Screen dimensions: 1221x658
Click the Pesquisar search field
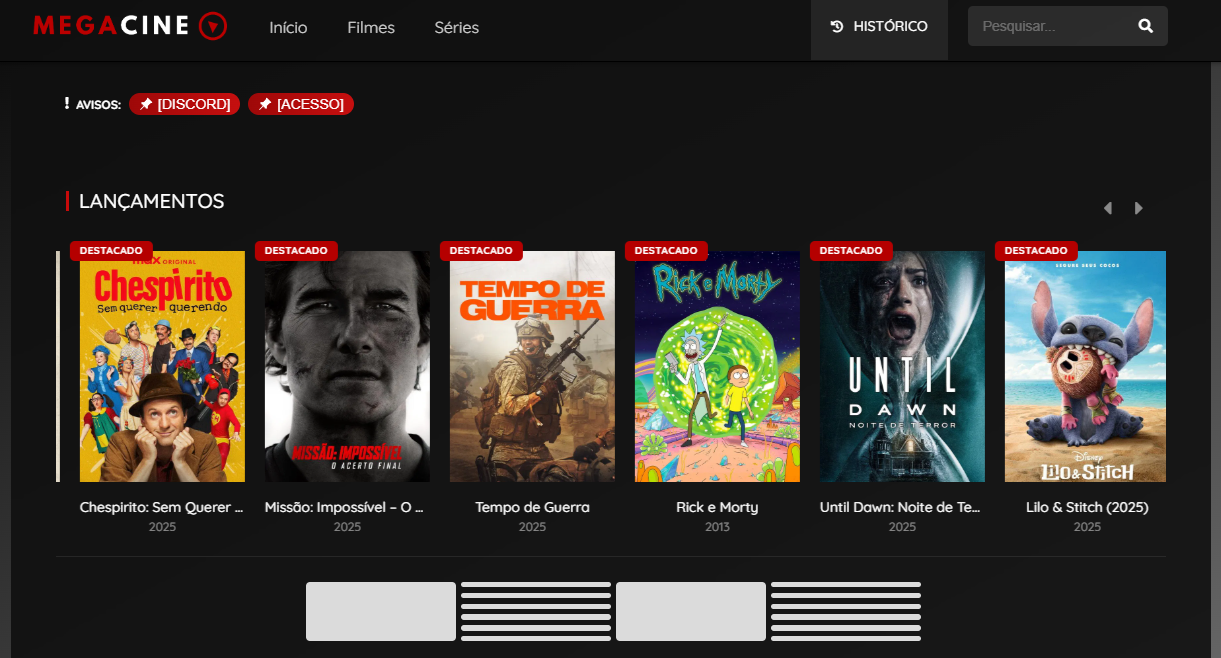1068,26
